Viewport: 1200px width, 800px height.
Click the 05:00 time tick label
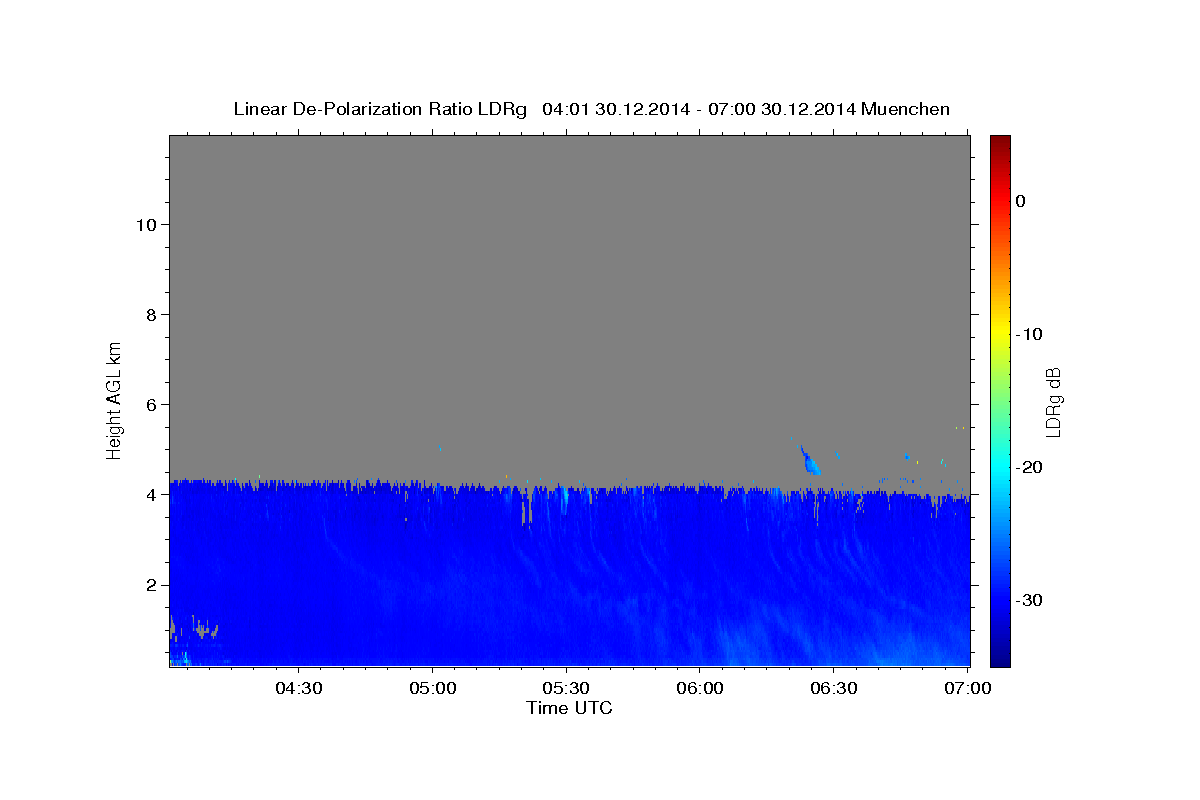(x=432, y=689)
